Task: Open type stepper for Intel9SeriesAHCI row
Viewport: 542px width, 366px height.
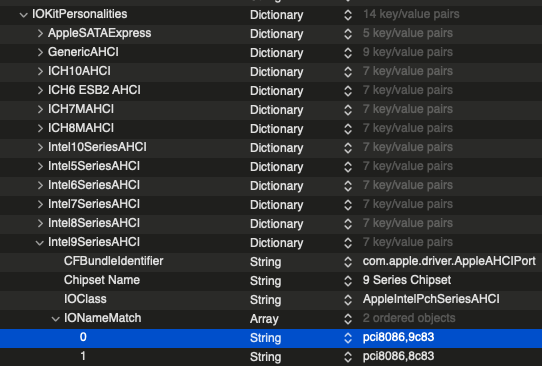Action: point(348,243)
